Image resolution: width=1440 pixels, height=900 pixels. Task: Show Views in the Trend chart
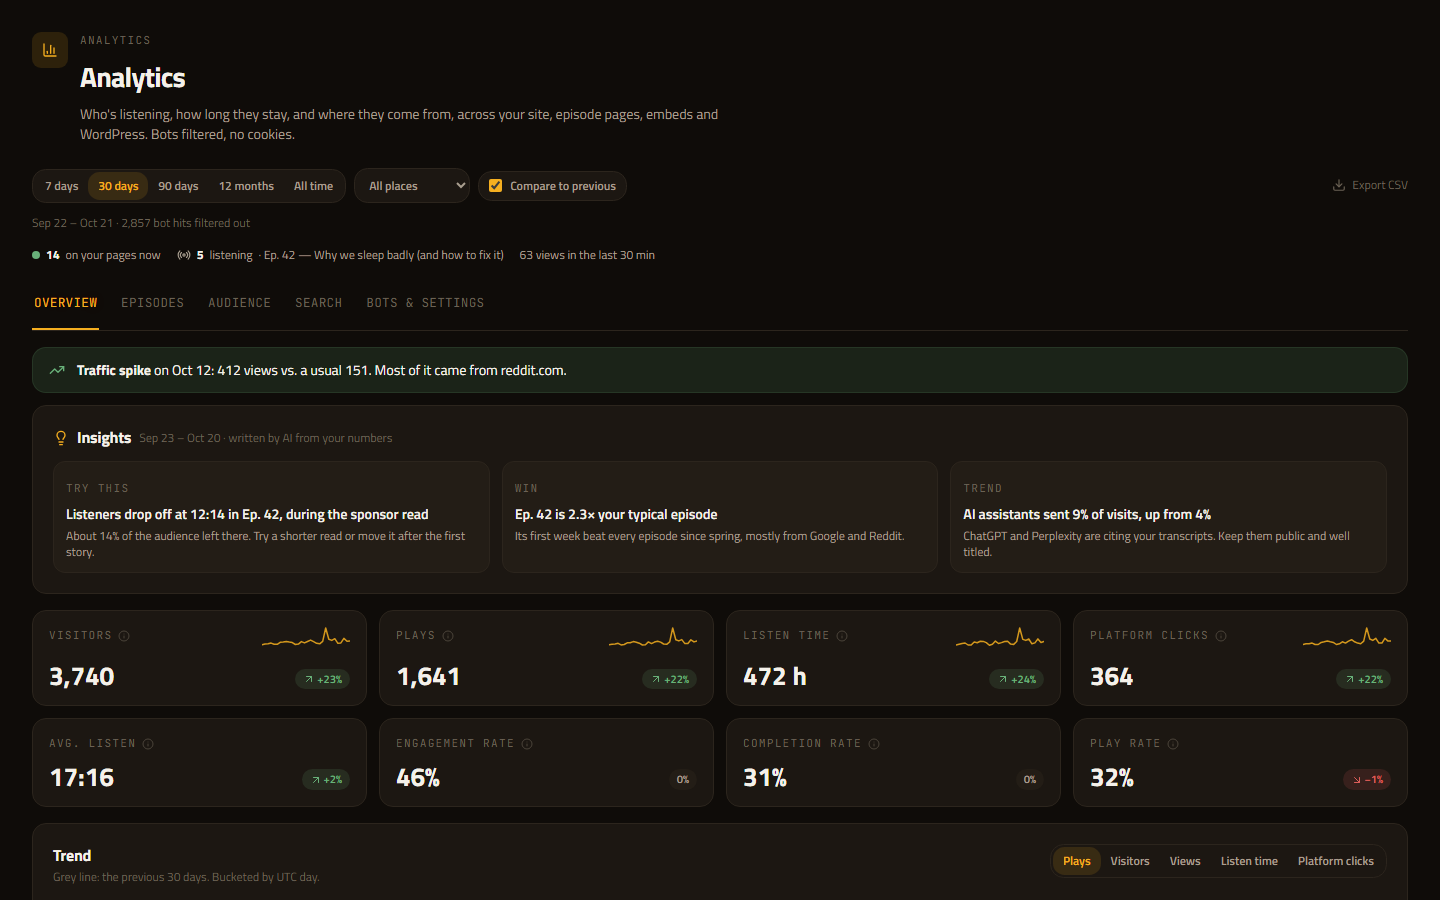1185,861
